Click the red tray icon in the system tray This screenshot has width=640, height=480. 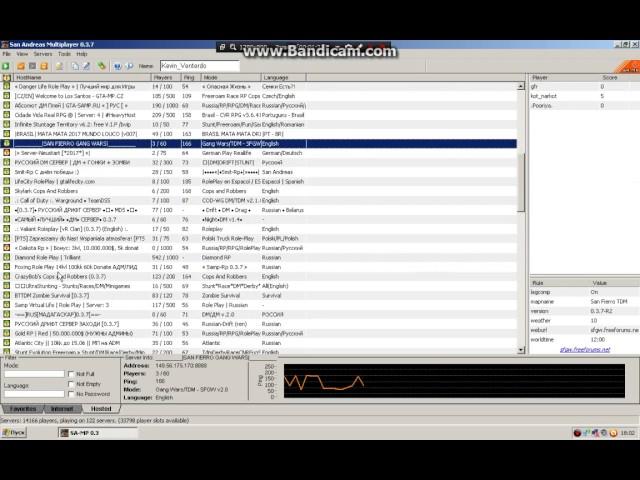577,433
